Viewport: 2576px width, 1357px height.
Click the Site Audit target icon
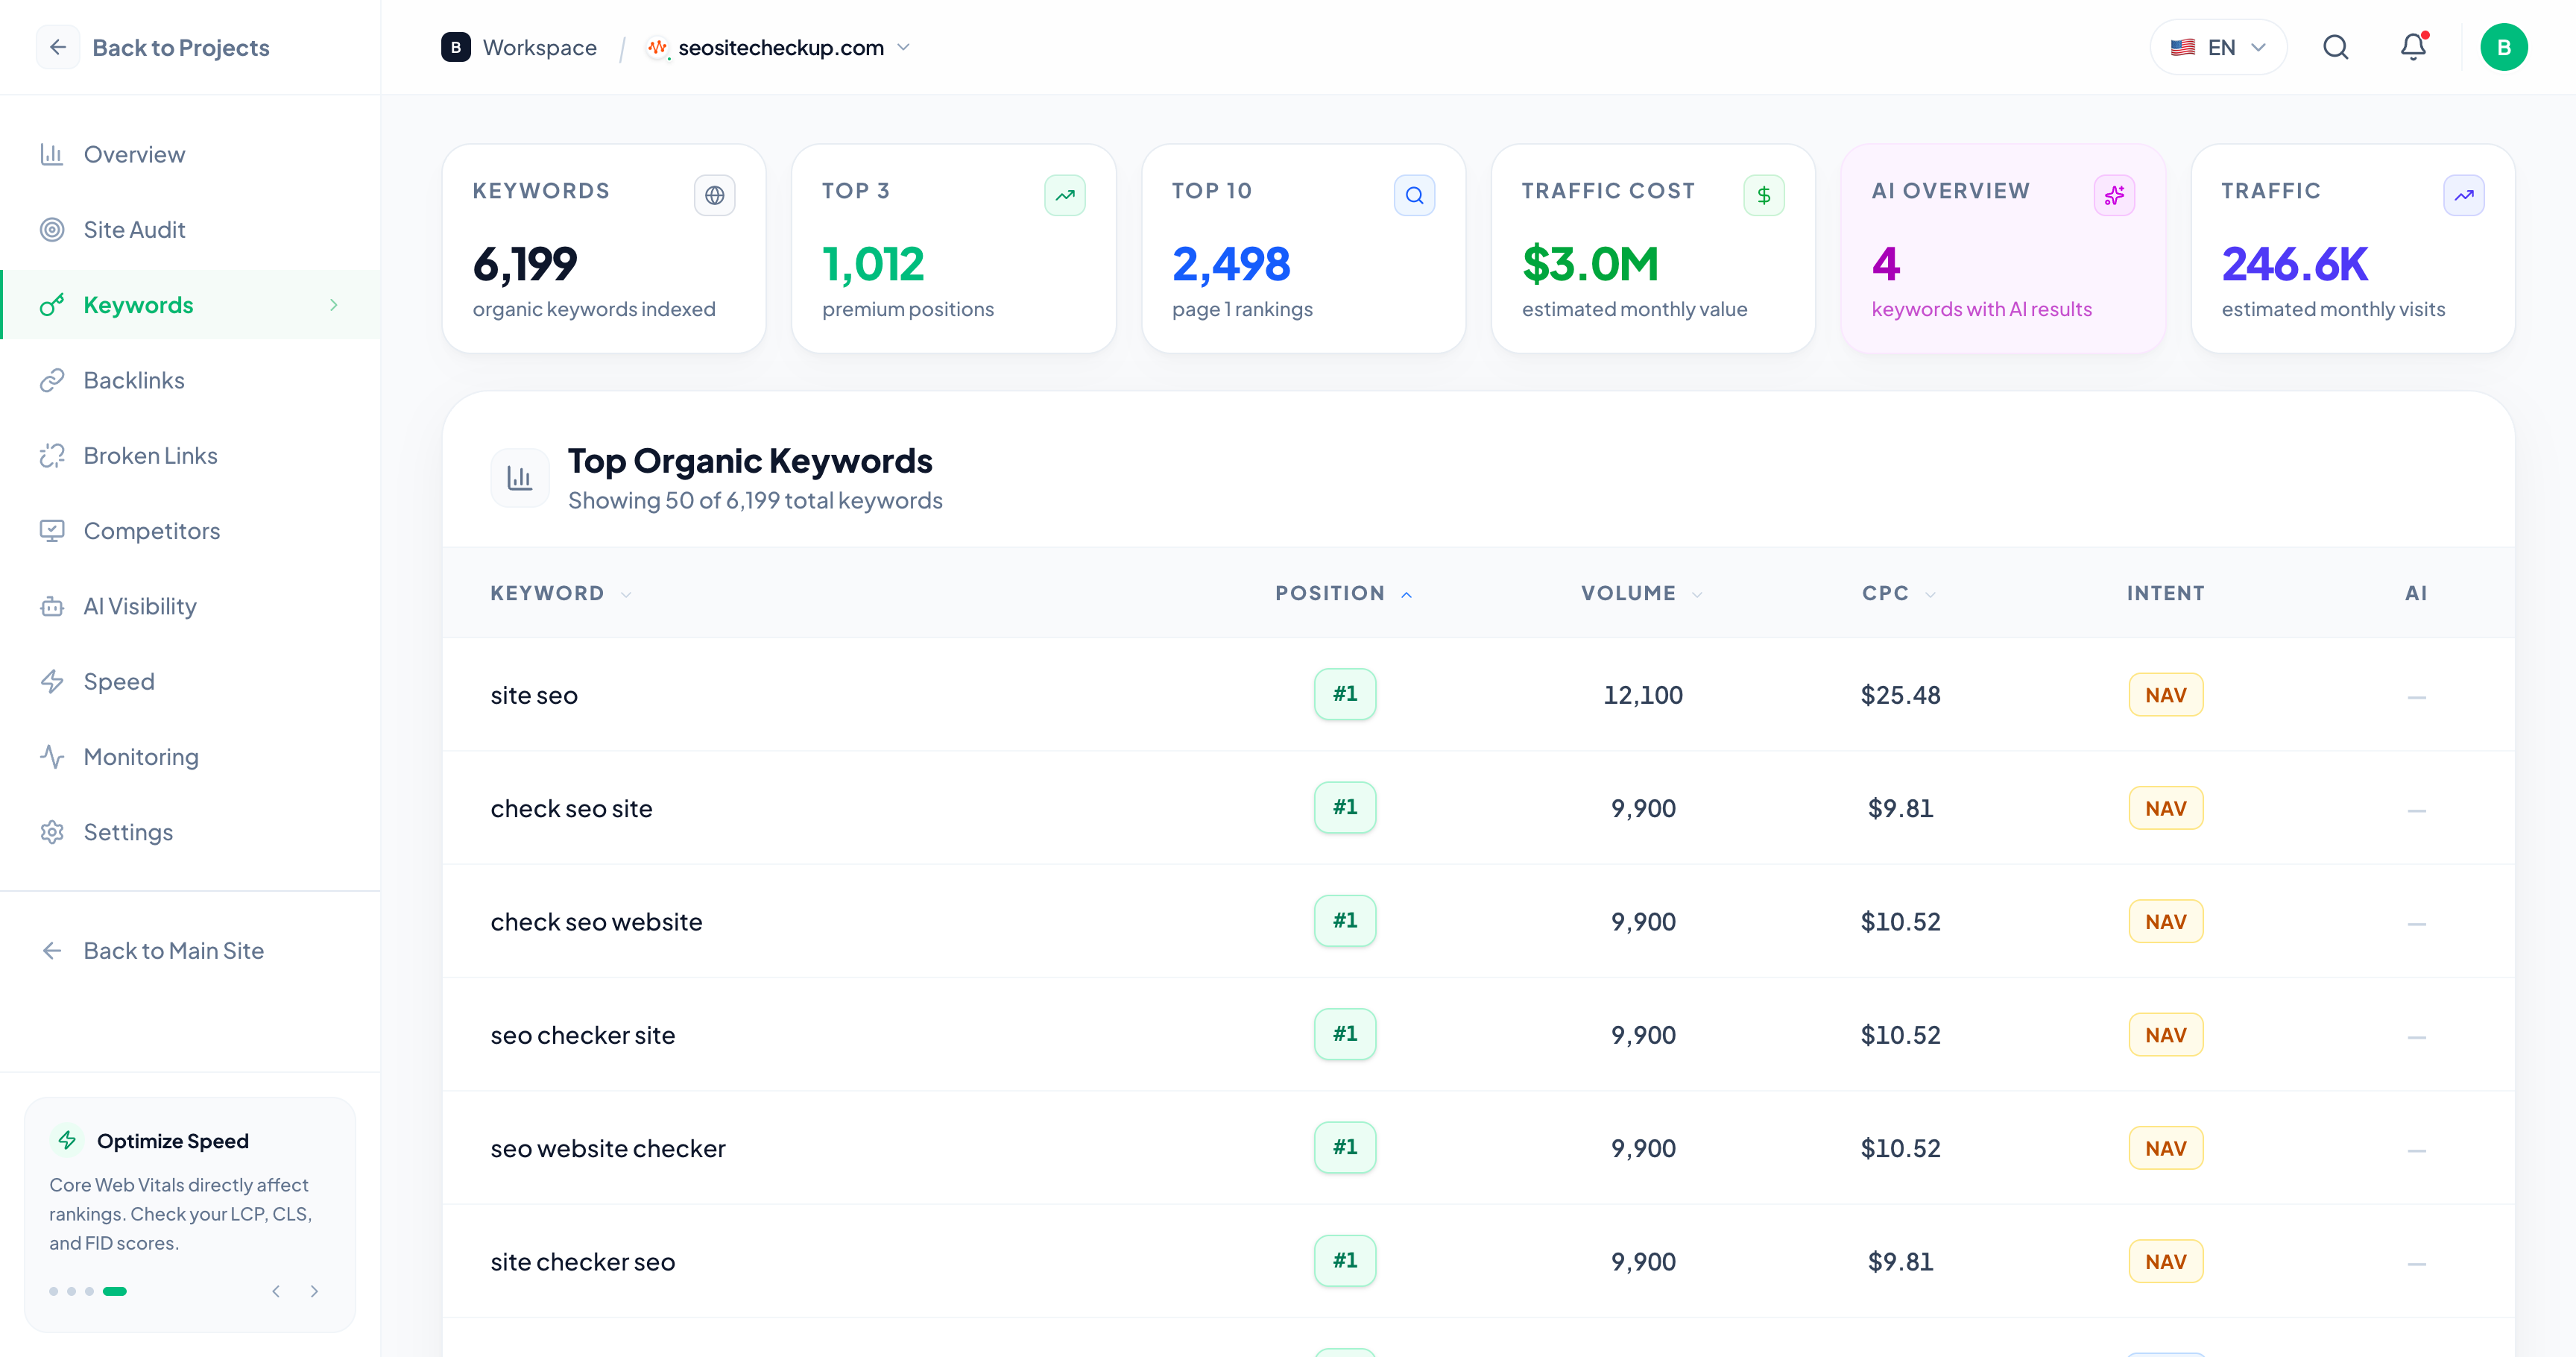point(52,229)
